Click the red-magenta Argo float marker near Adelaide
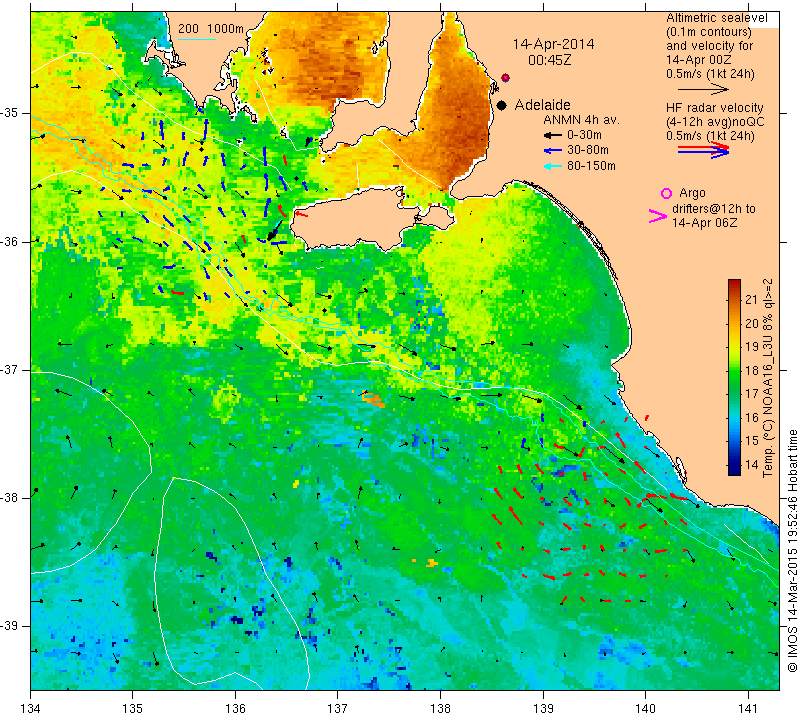800x720 pixels. 505,78
